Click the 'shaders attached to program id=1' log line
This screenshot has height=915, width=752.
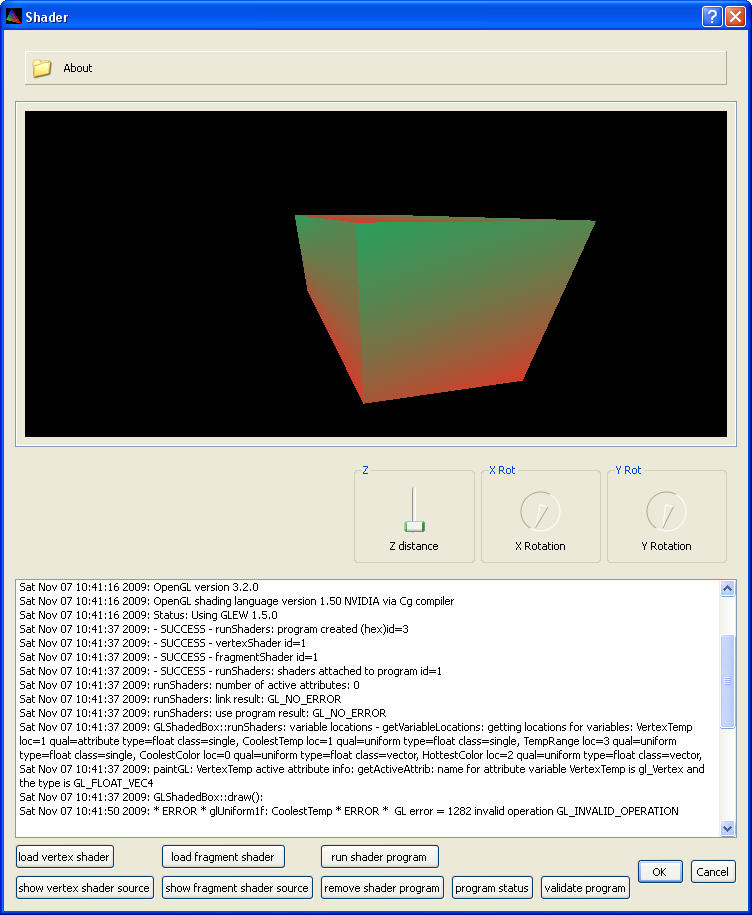point(230,671)
